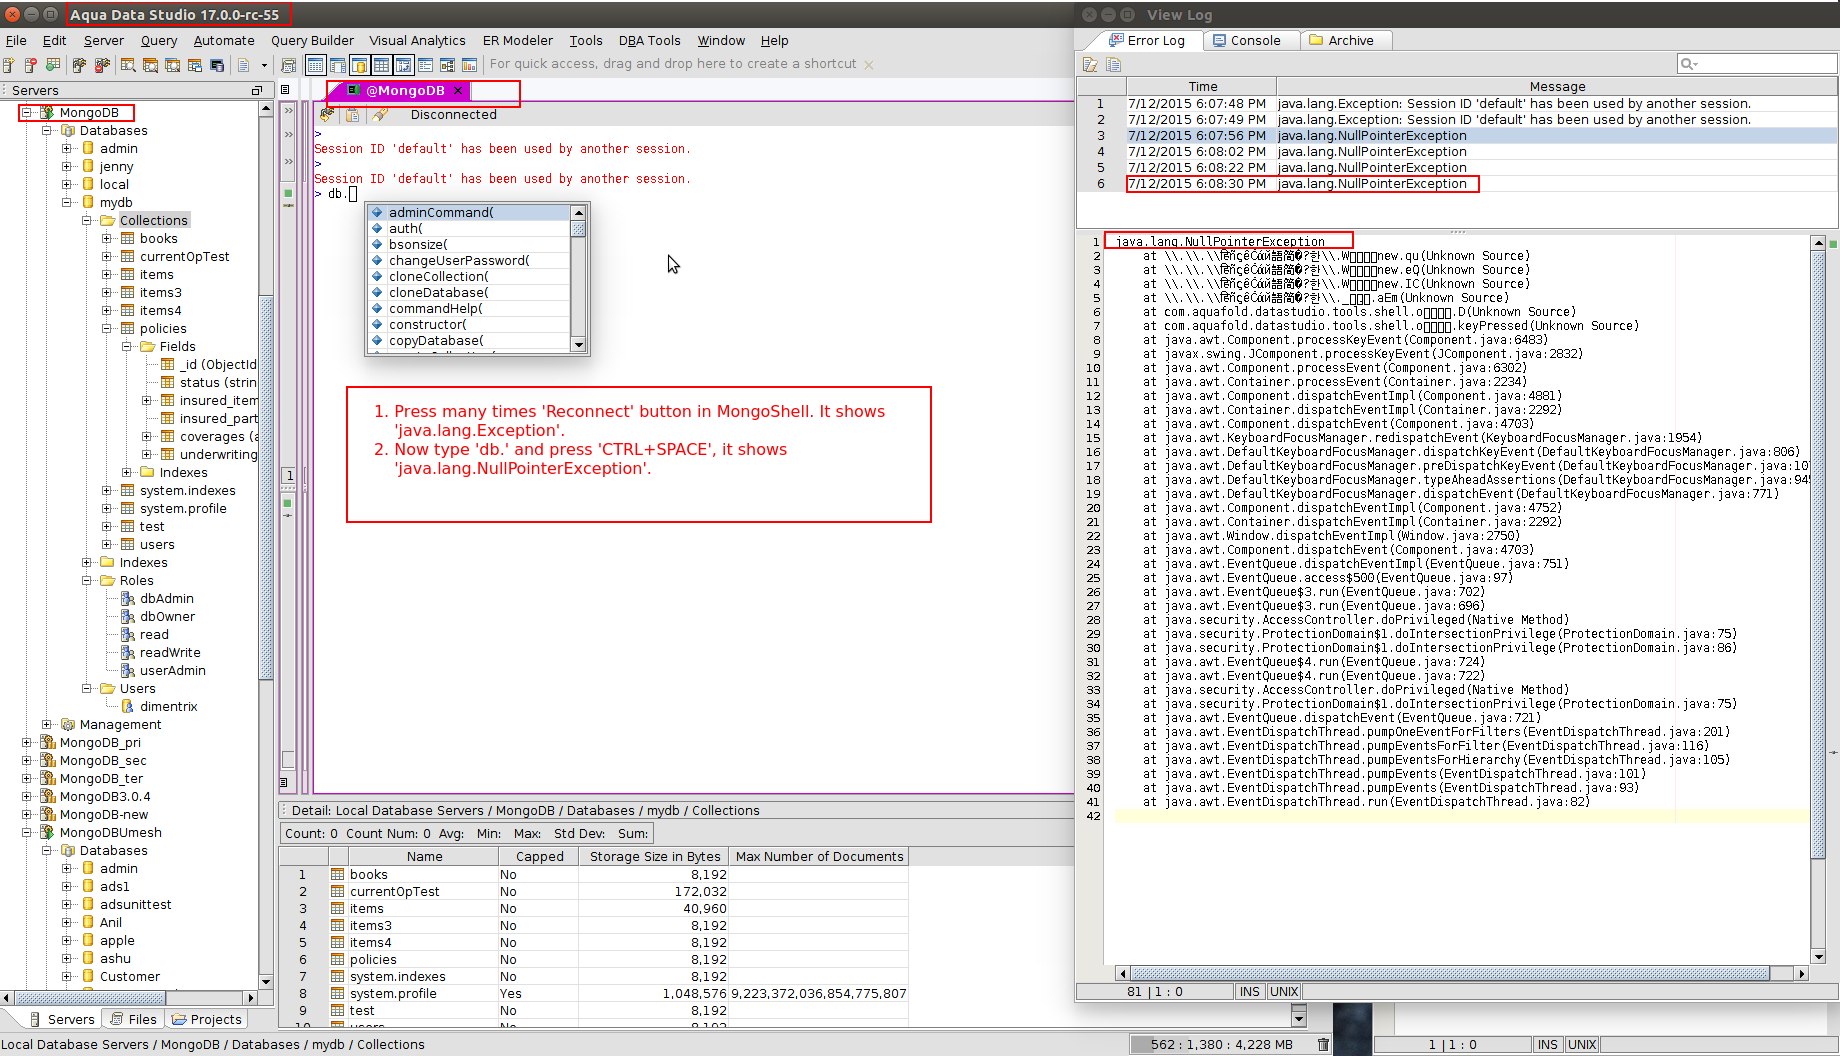Switch to the Projects tab at bottom

tap(207, 1019)
